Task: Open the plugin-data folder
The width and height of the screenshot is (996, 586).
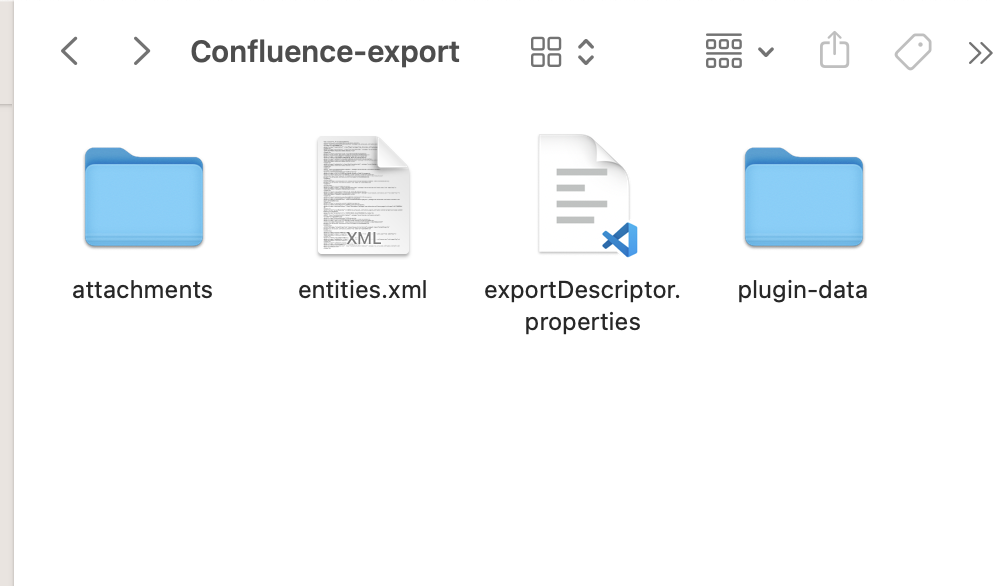Action: coord(803,197)
